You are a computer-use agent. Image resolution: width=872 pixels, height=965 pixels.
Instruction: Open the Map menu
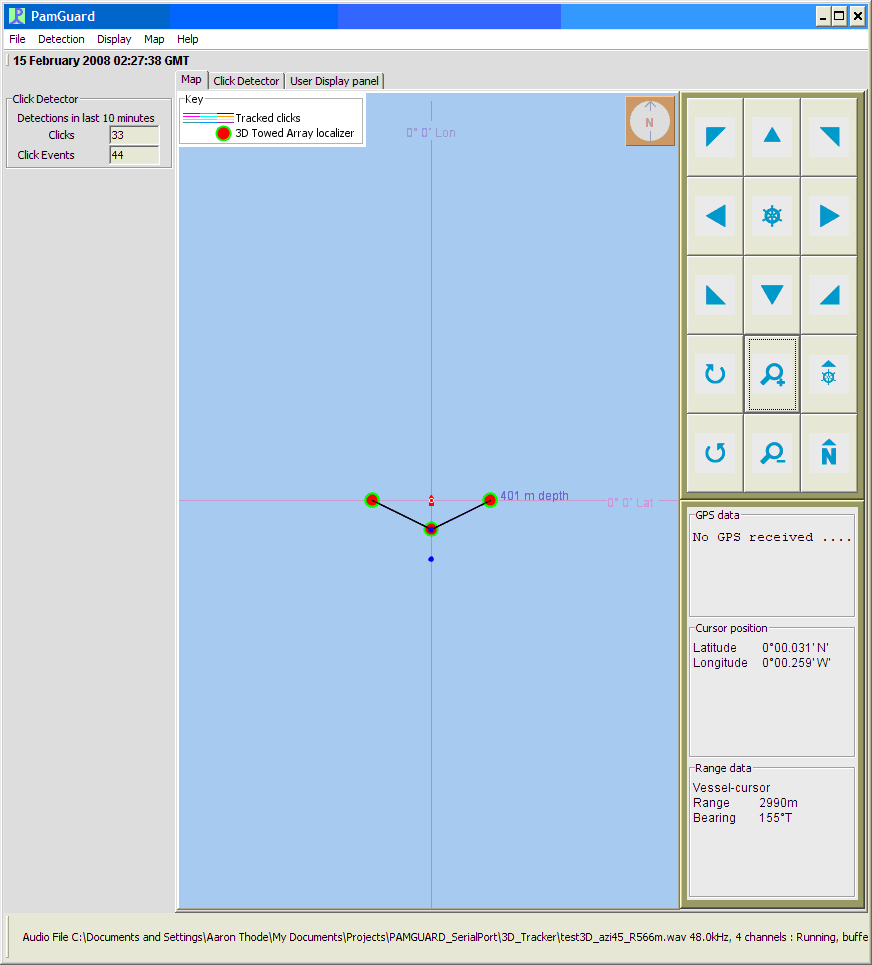154,39
